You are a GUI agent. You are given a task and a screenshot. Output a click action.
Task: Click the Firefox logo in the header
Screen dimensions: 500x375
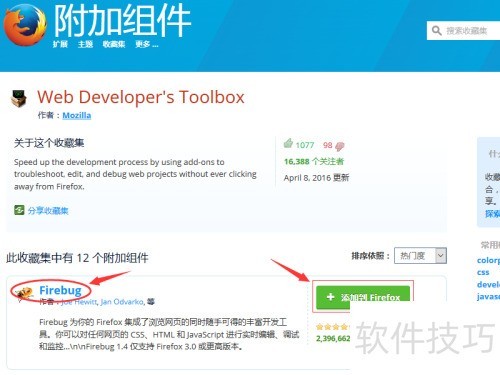[x=25, y=25]
